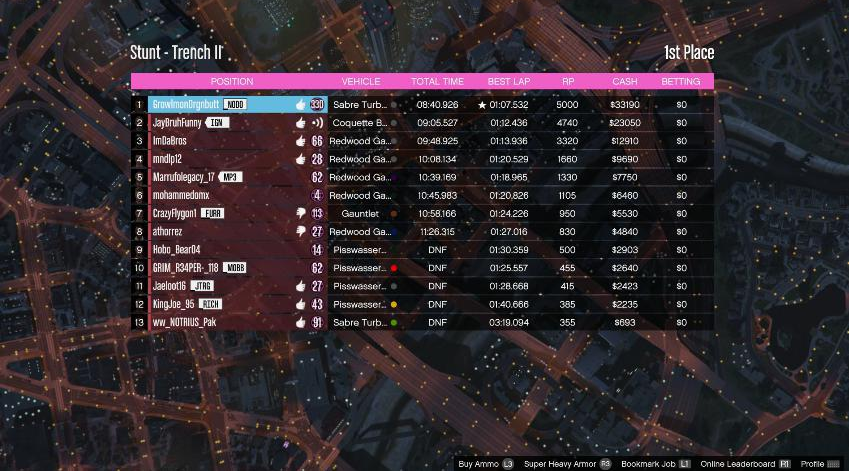This screenshot has width=849, height=471.
Task: Click the Stunt - Trench II title
Action: pyautogui.click(x=176, y=53)
